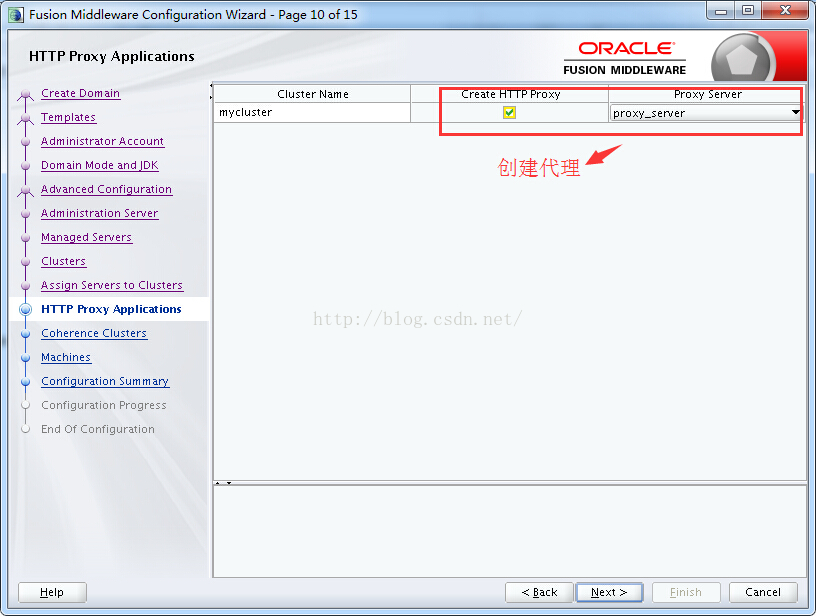Click the Cluster Name column header
Image resolution: width=816 pixels, height=616 pixels.
[312, 94]
